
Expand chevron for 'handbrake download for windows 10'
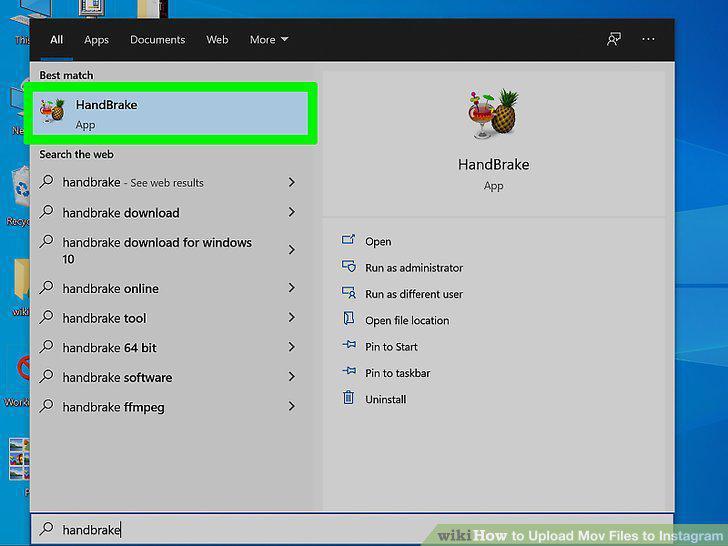tap(292, 250)
